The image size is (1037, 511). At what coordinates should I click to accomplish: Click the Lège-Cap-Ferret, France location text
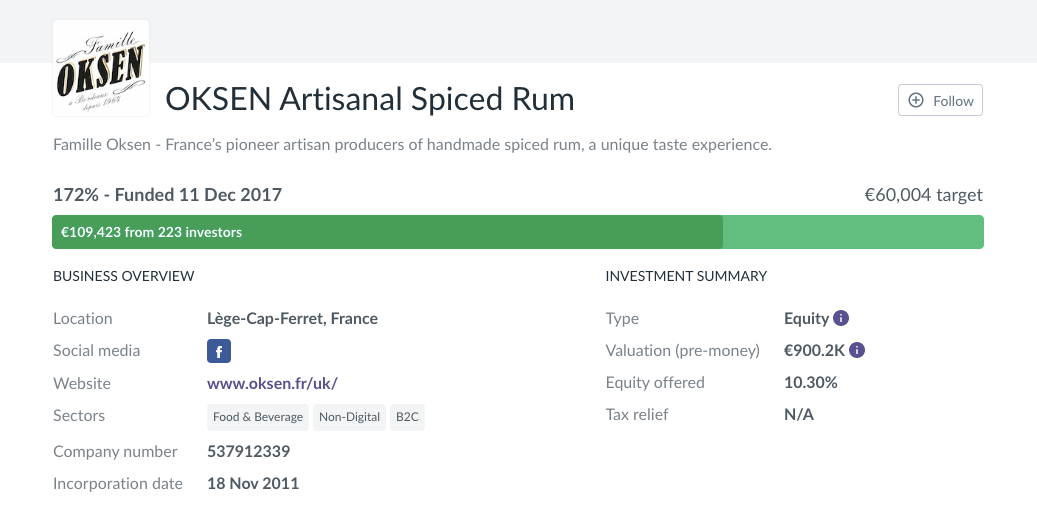pyautogui.click(x=292, y=318)
